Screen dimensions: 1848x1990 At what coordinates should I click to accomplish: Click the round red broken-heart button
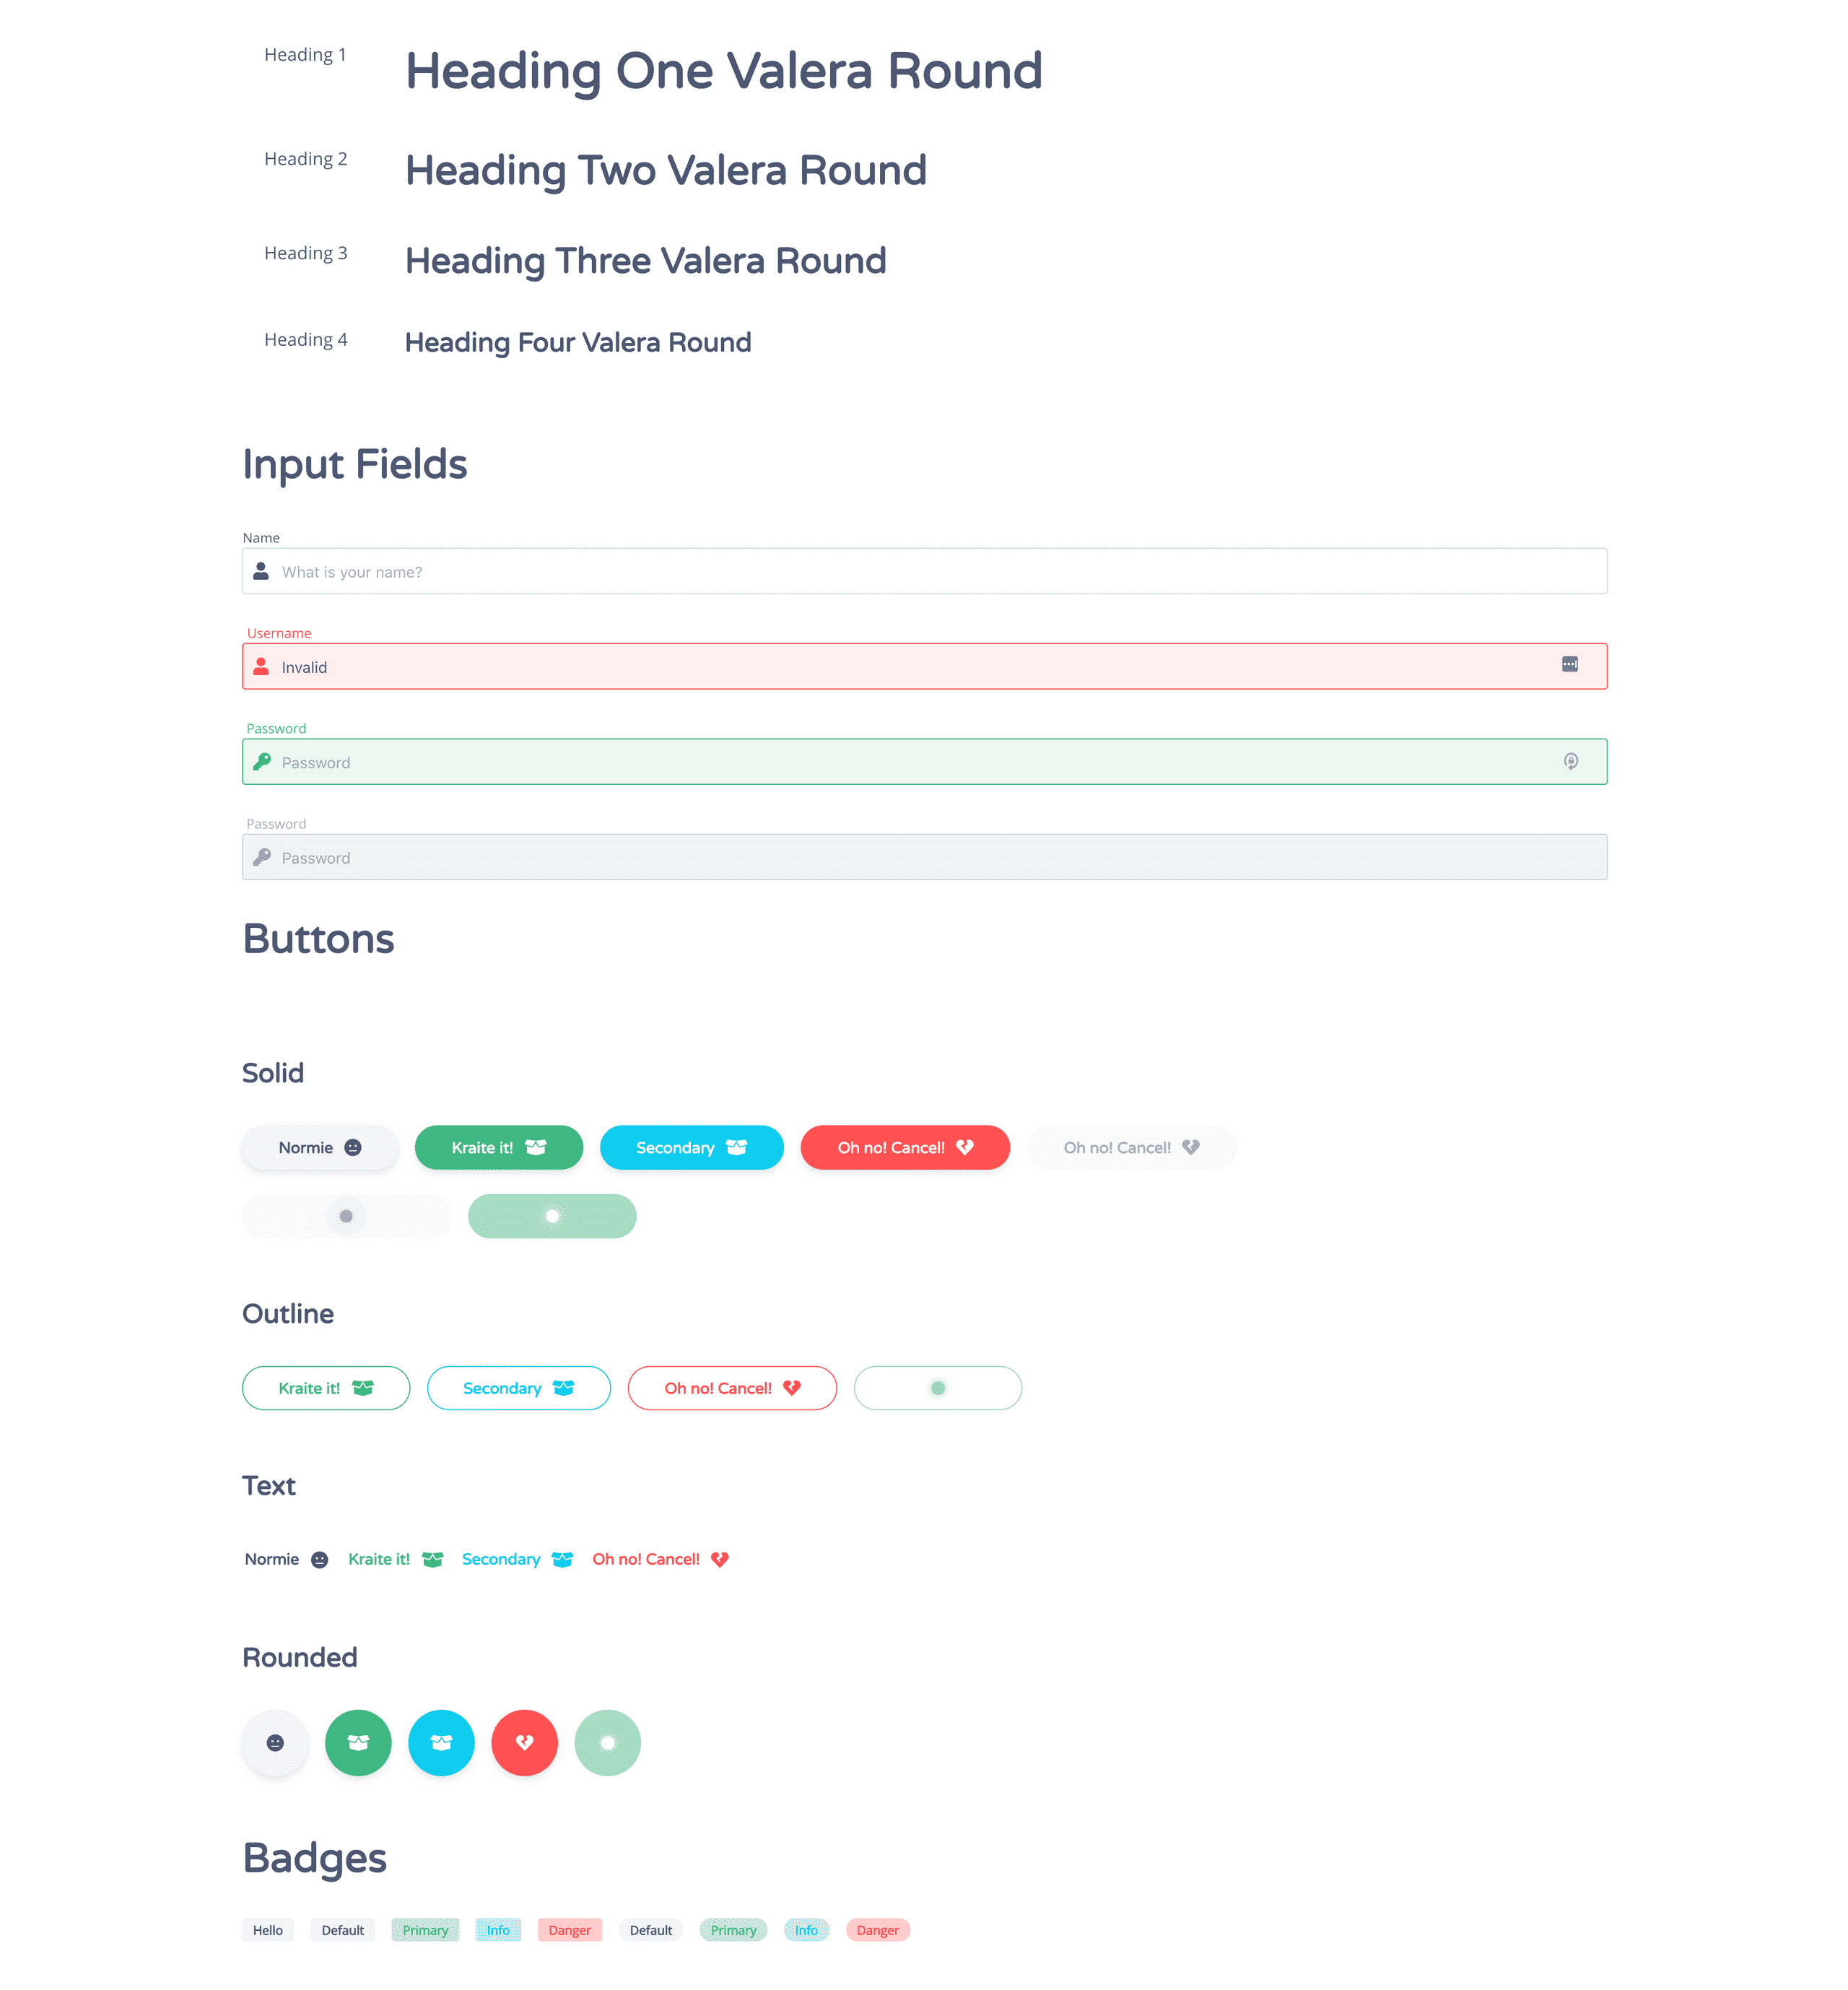click(x=524, y=1742)
